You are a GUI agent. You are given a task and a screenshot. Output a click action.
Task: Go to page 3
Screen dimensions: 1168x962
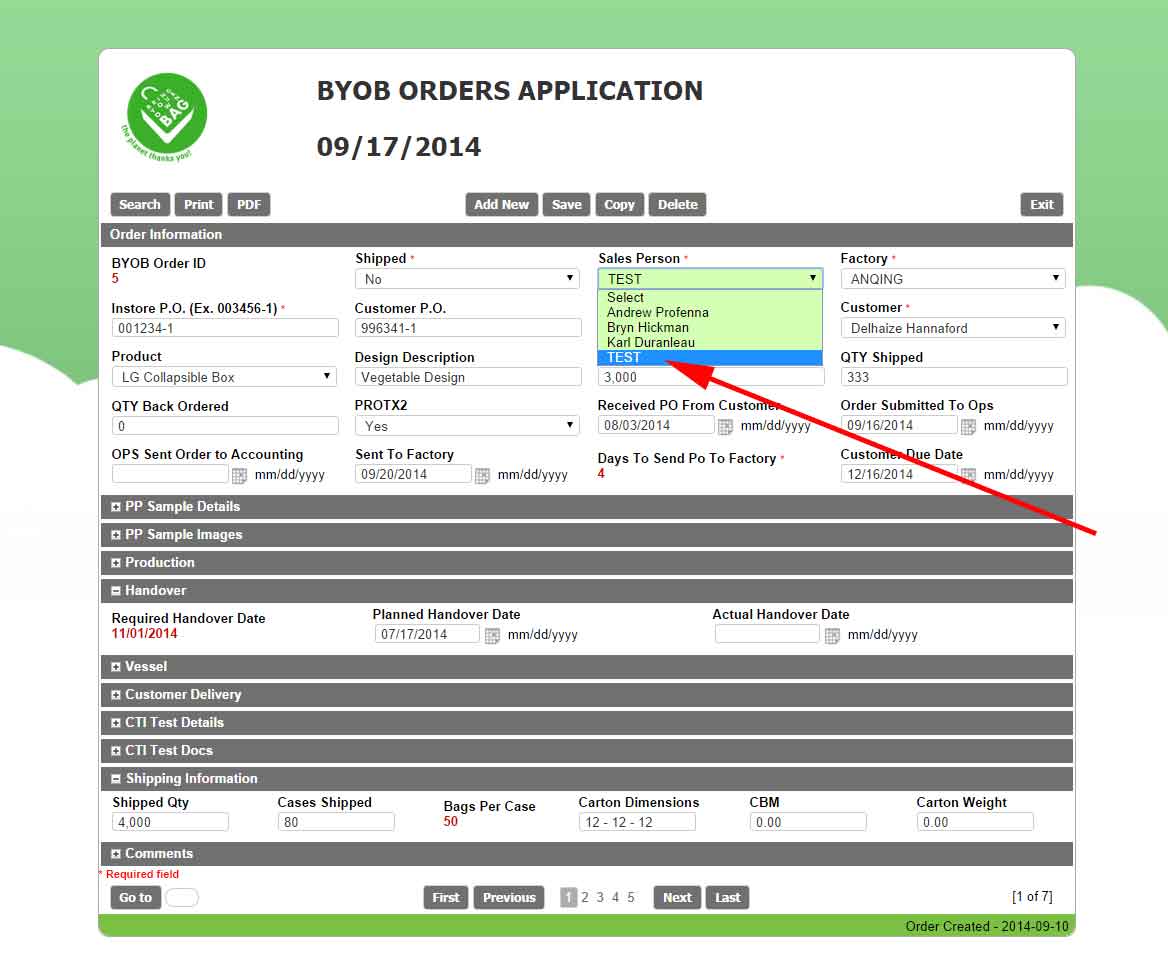pos(600,898)
